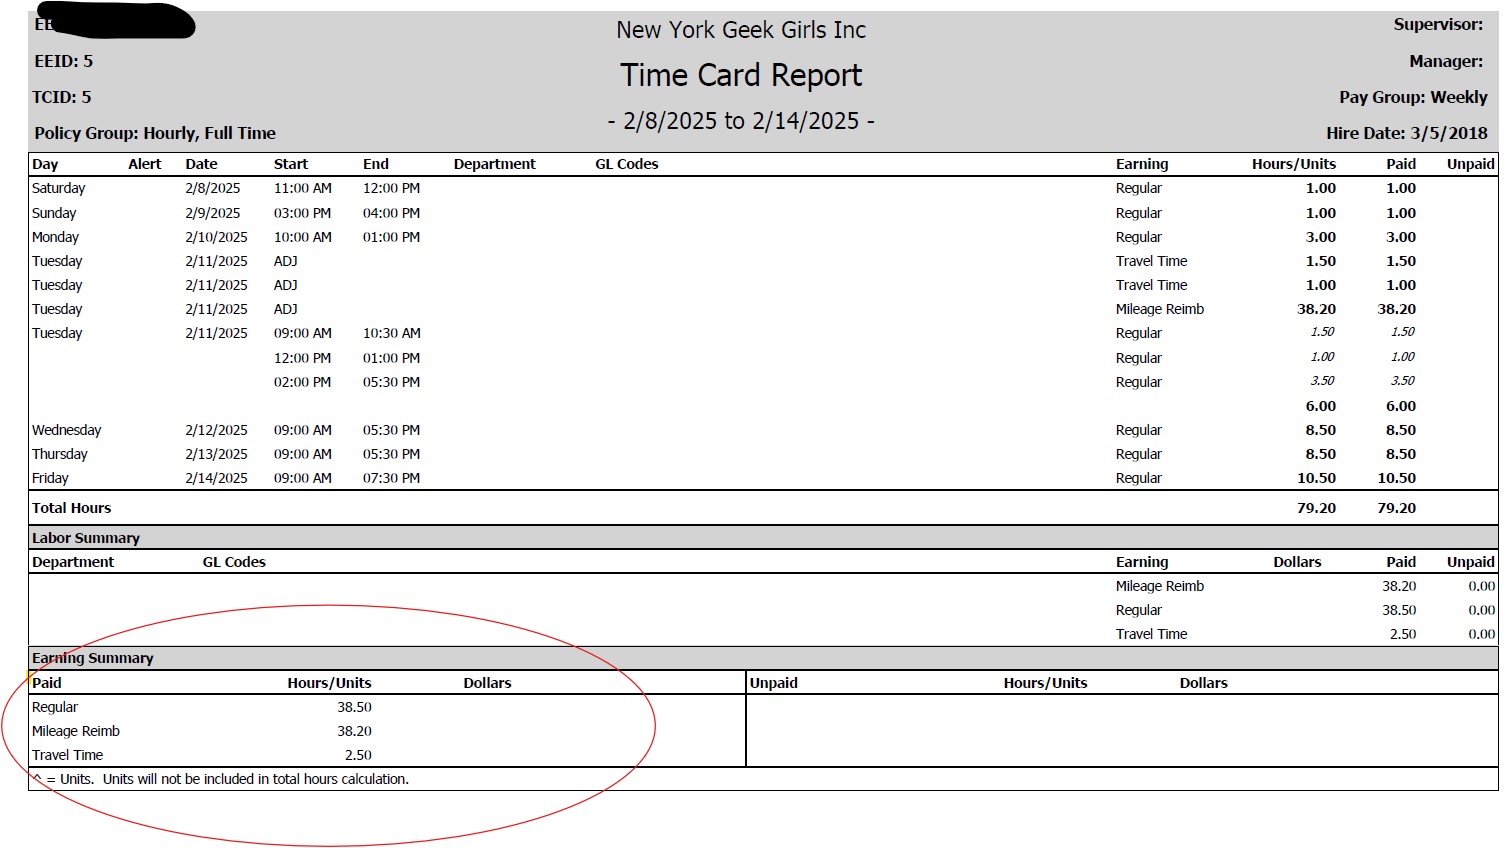The width and height of the screenshot is (1509, 848).
Task: Click the Labor Summary section header
Action: click(86, 538)
